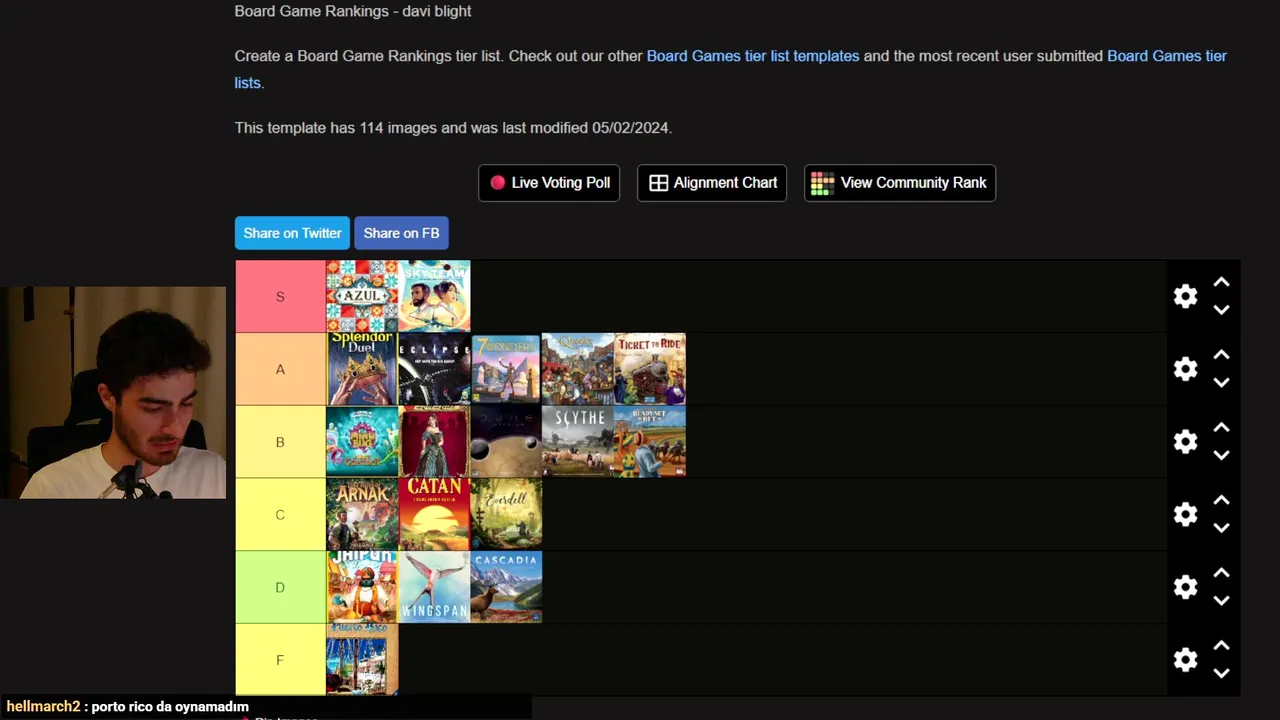Open recent user submitted Board Games tier lists link
Screen dimensions: 1280x720
(1167, 56)
